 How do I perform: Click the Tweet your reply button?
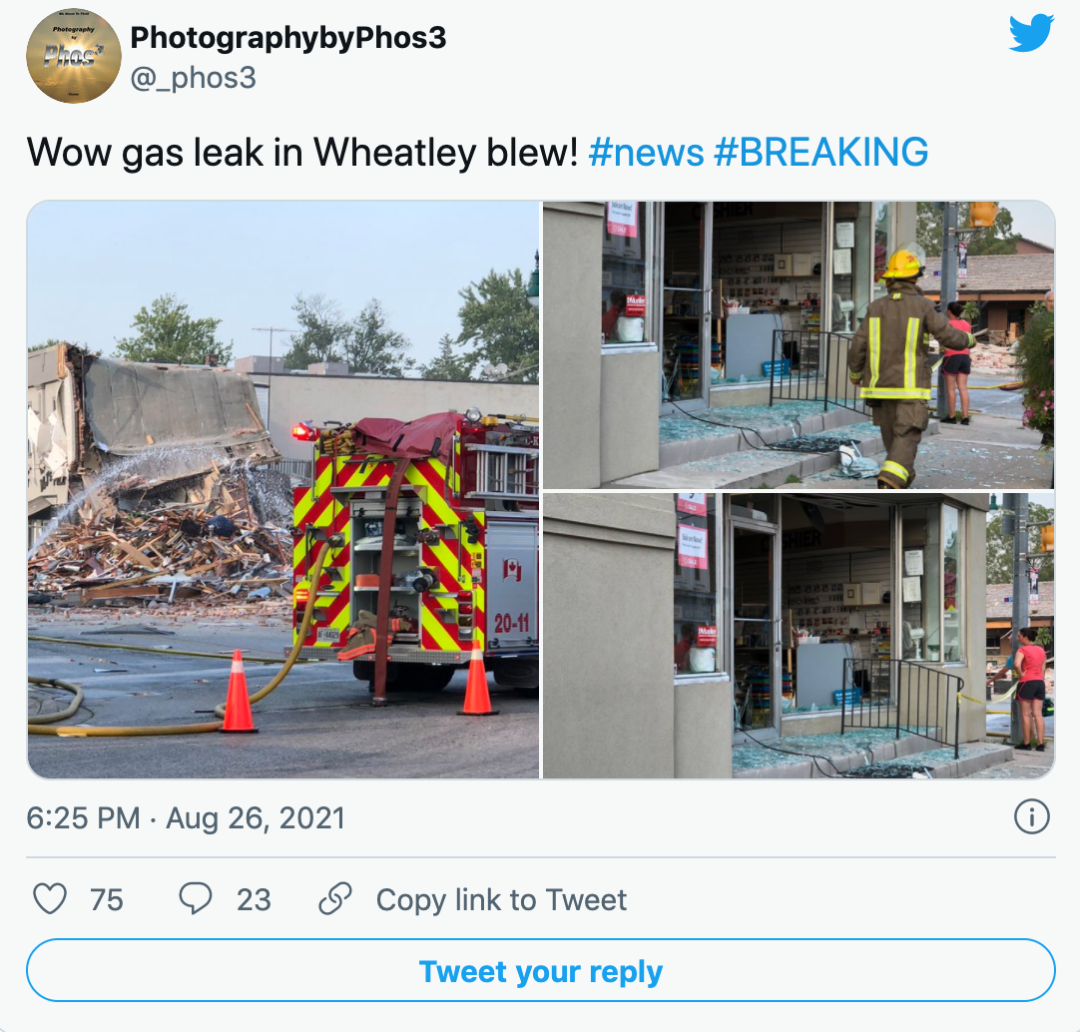click(x=541, y=971)
